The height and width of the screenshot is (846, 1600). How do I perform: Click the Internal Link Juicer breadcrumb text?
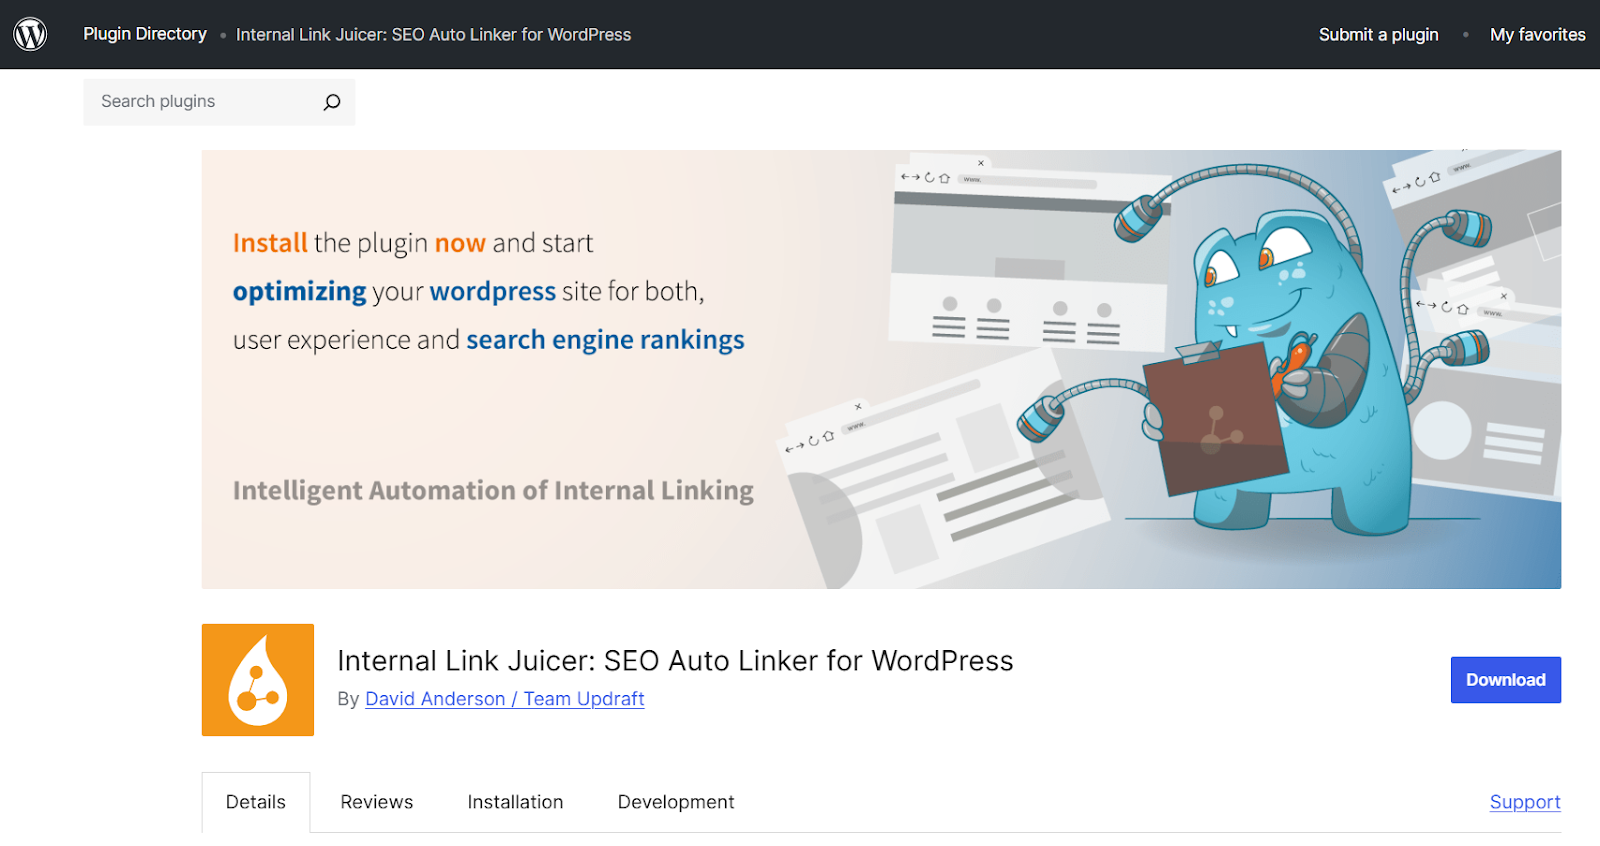coord(433,35)
